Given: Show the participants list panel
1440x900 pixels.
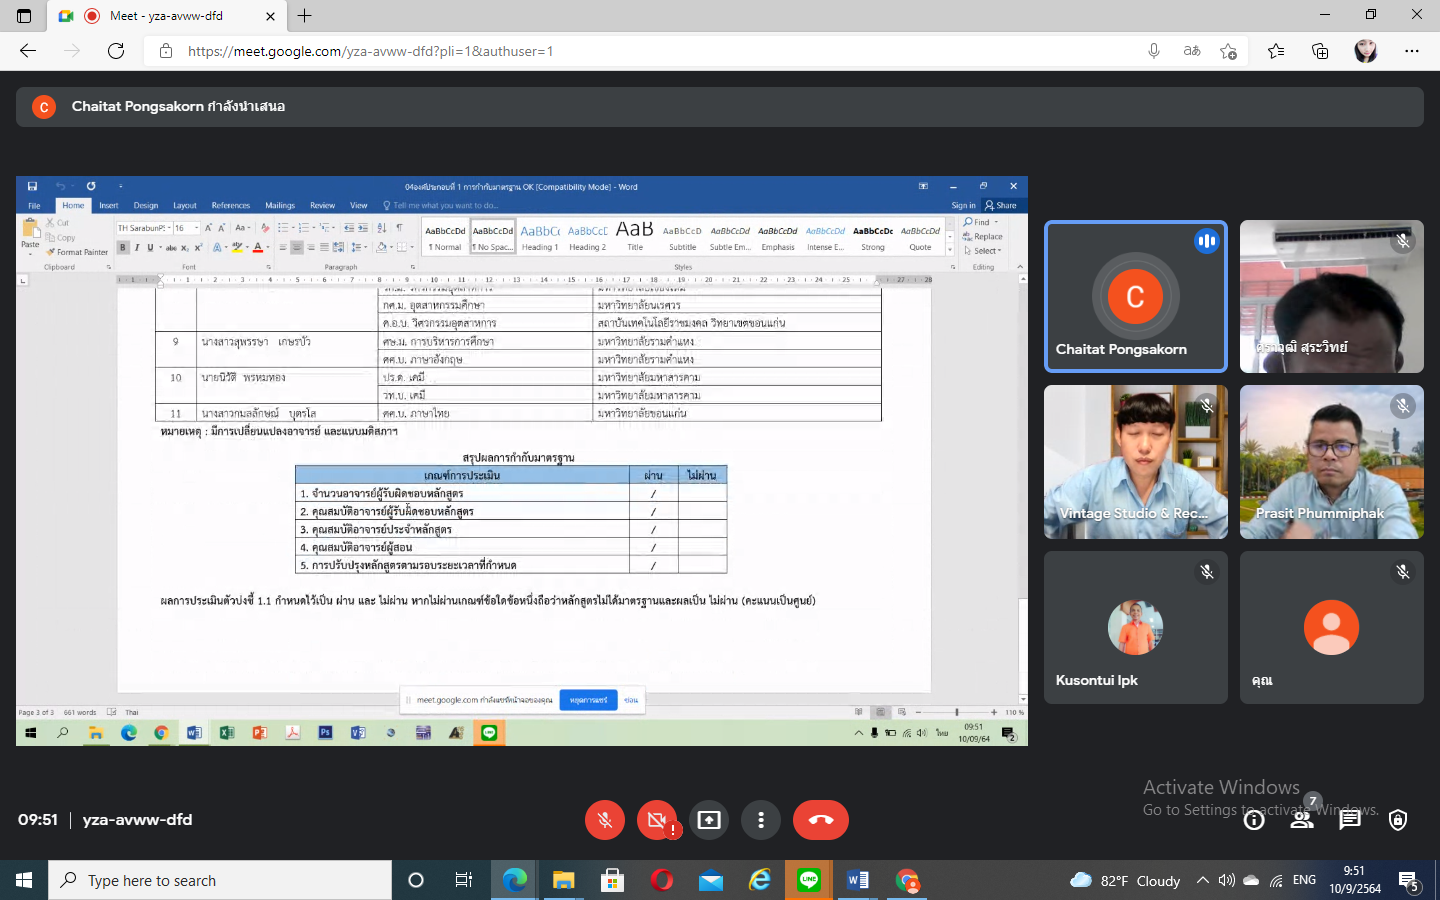Looking at the screenshot, I should coord(1302,820).
